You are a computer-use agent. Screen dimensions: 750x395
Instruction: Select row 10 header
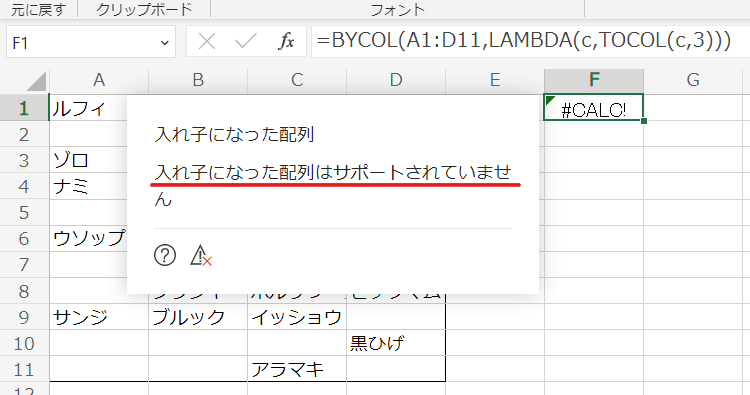(x=24, y=343)
